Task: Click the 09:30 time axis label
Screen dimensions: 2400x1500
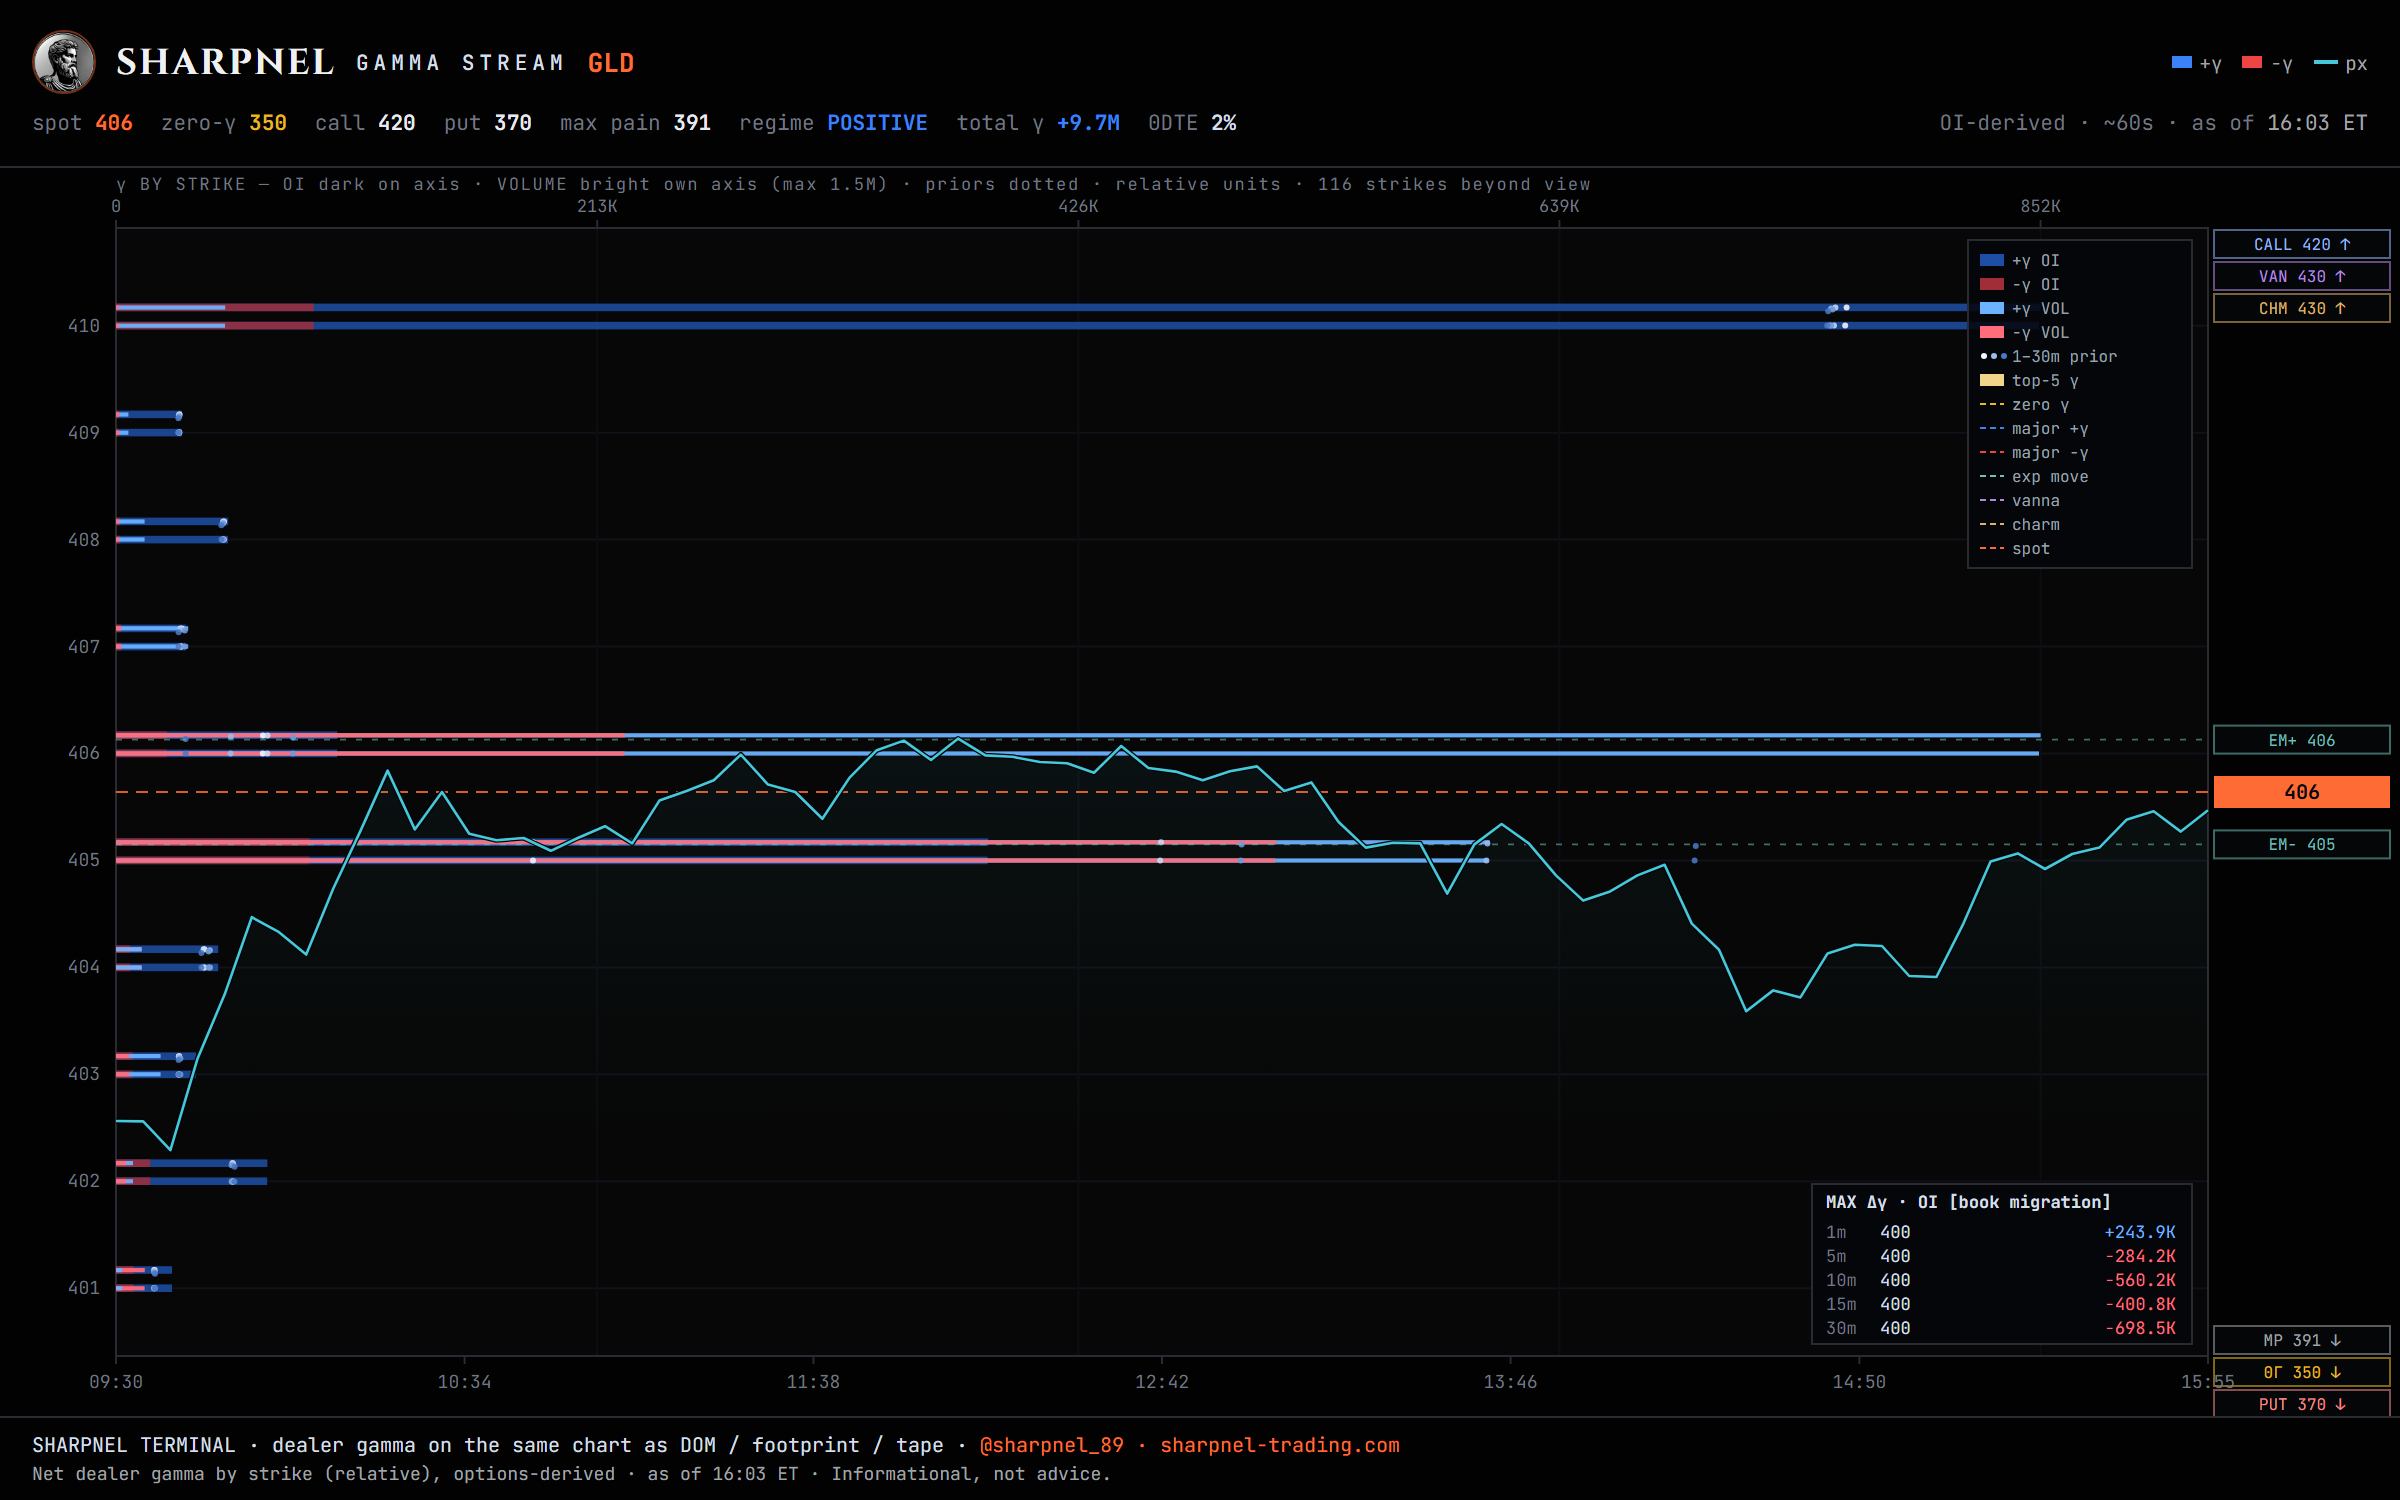Action: click(116, 1382)
